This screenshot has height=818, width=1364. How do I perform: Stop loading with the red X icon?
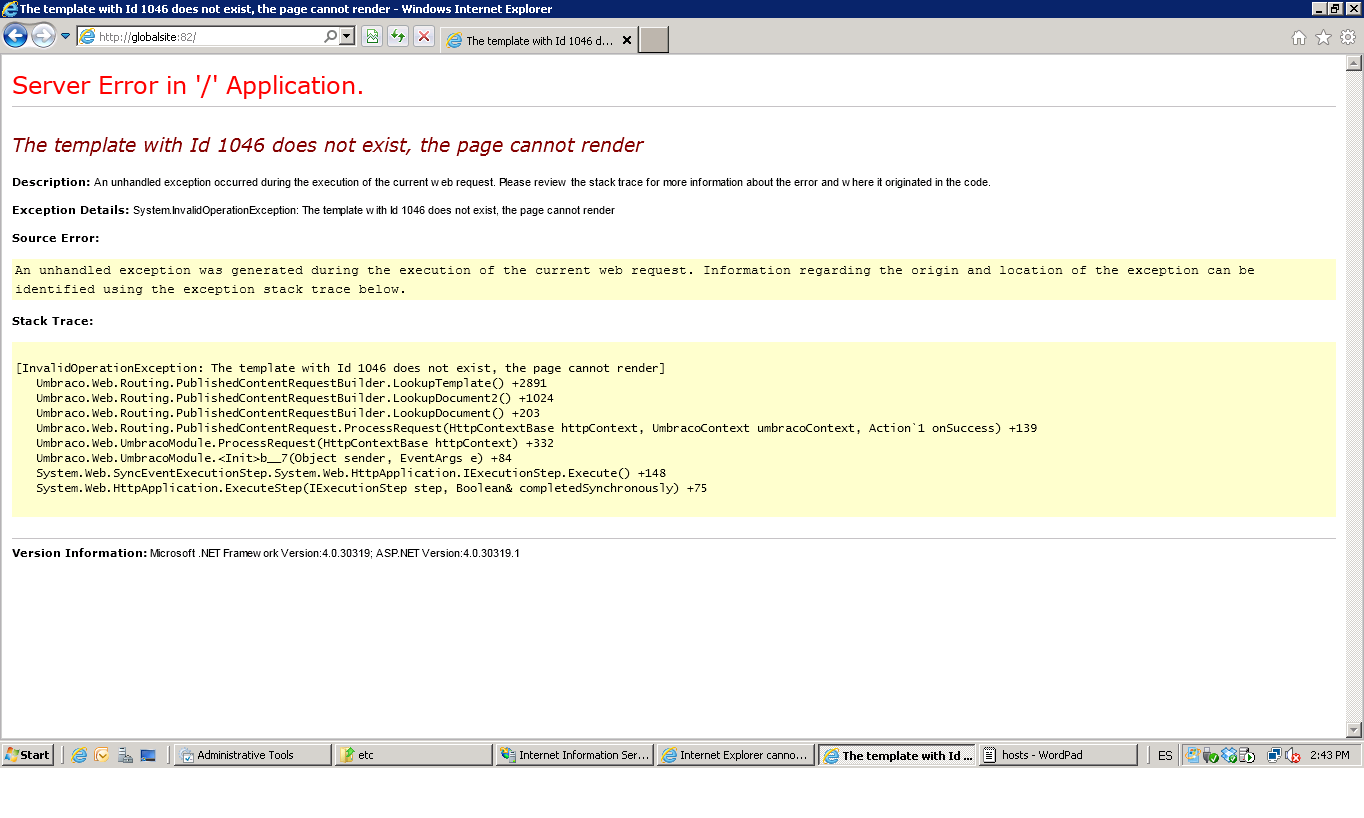pos(424,37)
